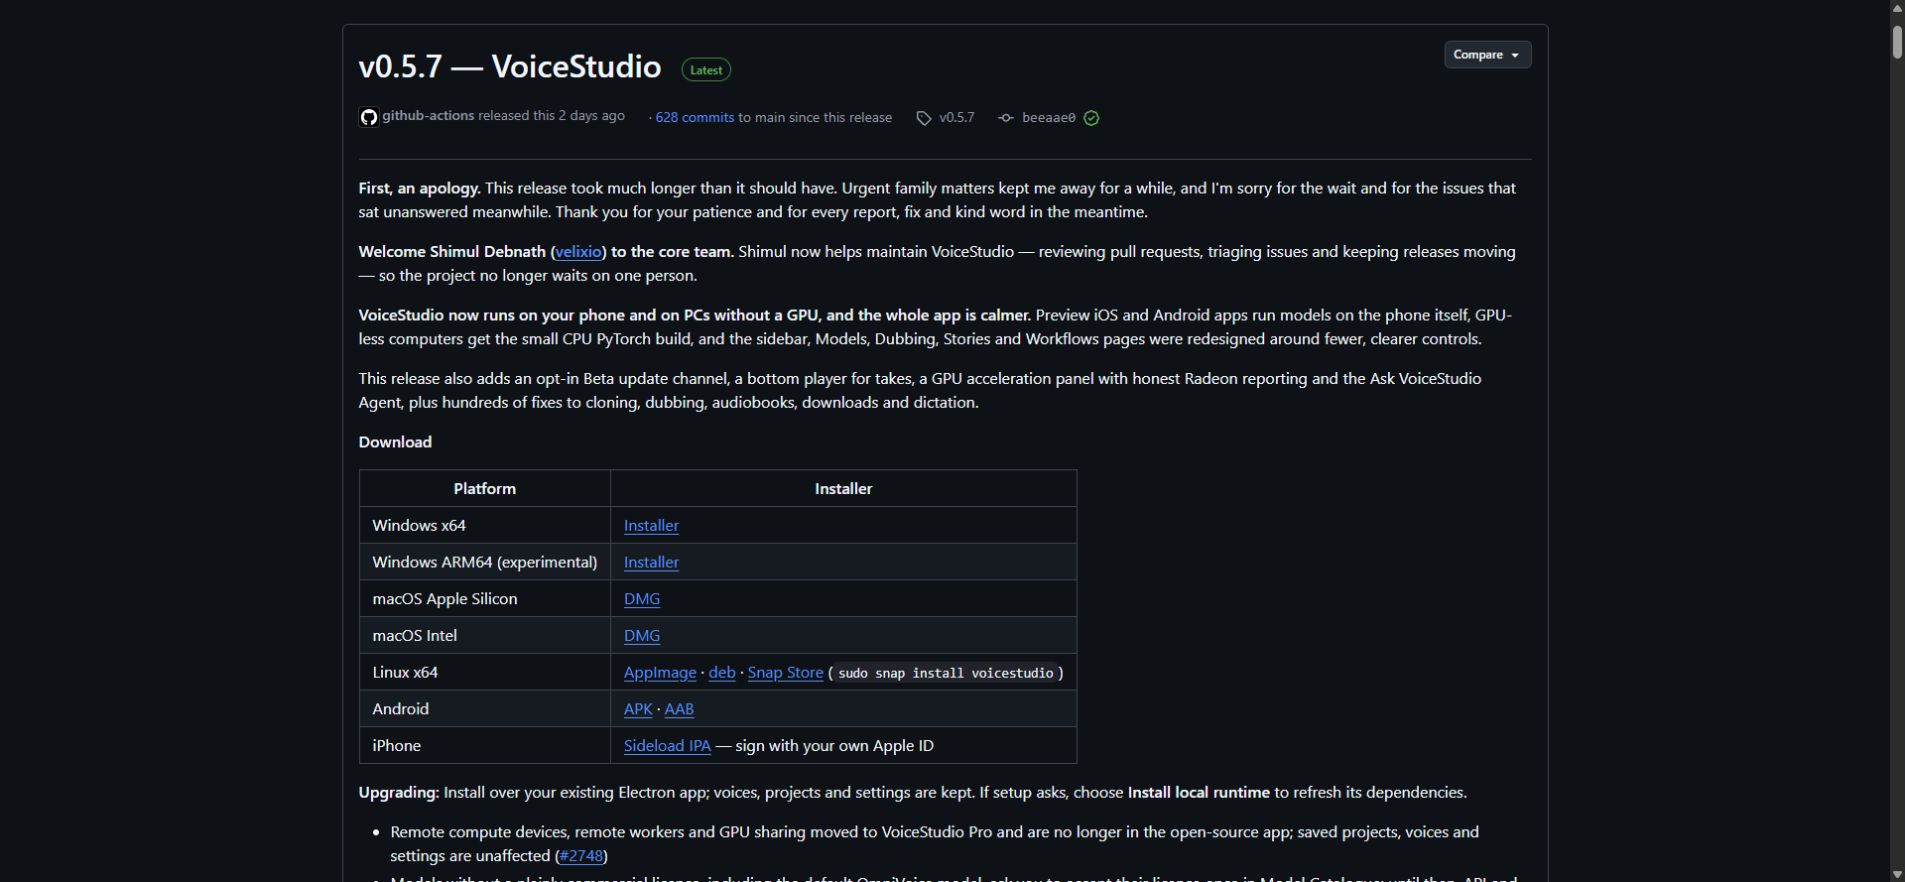The height and width of the screenshot is (882, 1905).
Task: Download the Windows x64 Installer
Action: (x=651, y=526)
